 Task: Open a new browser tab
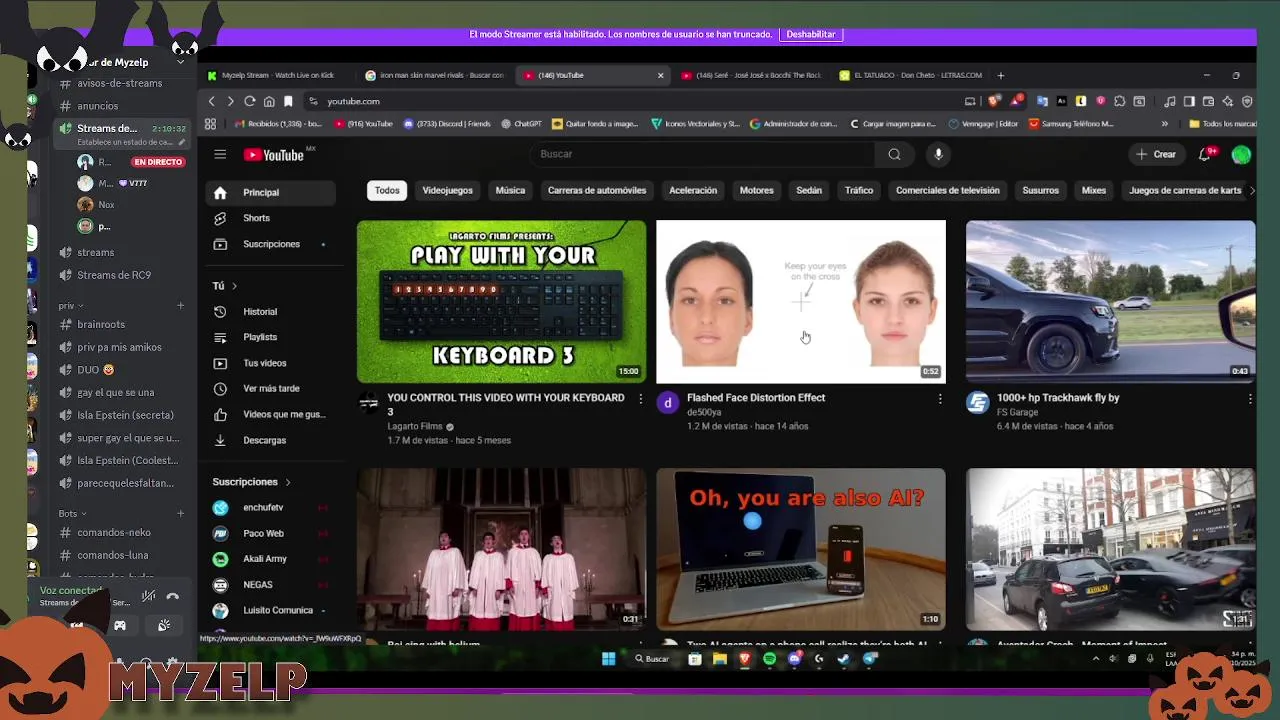(x=1000, y=75)
